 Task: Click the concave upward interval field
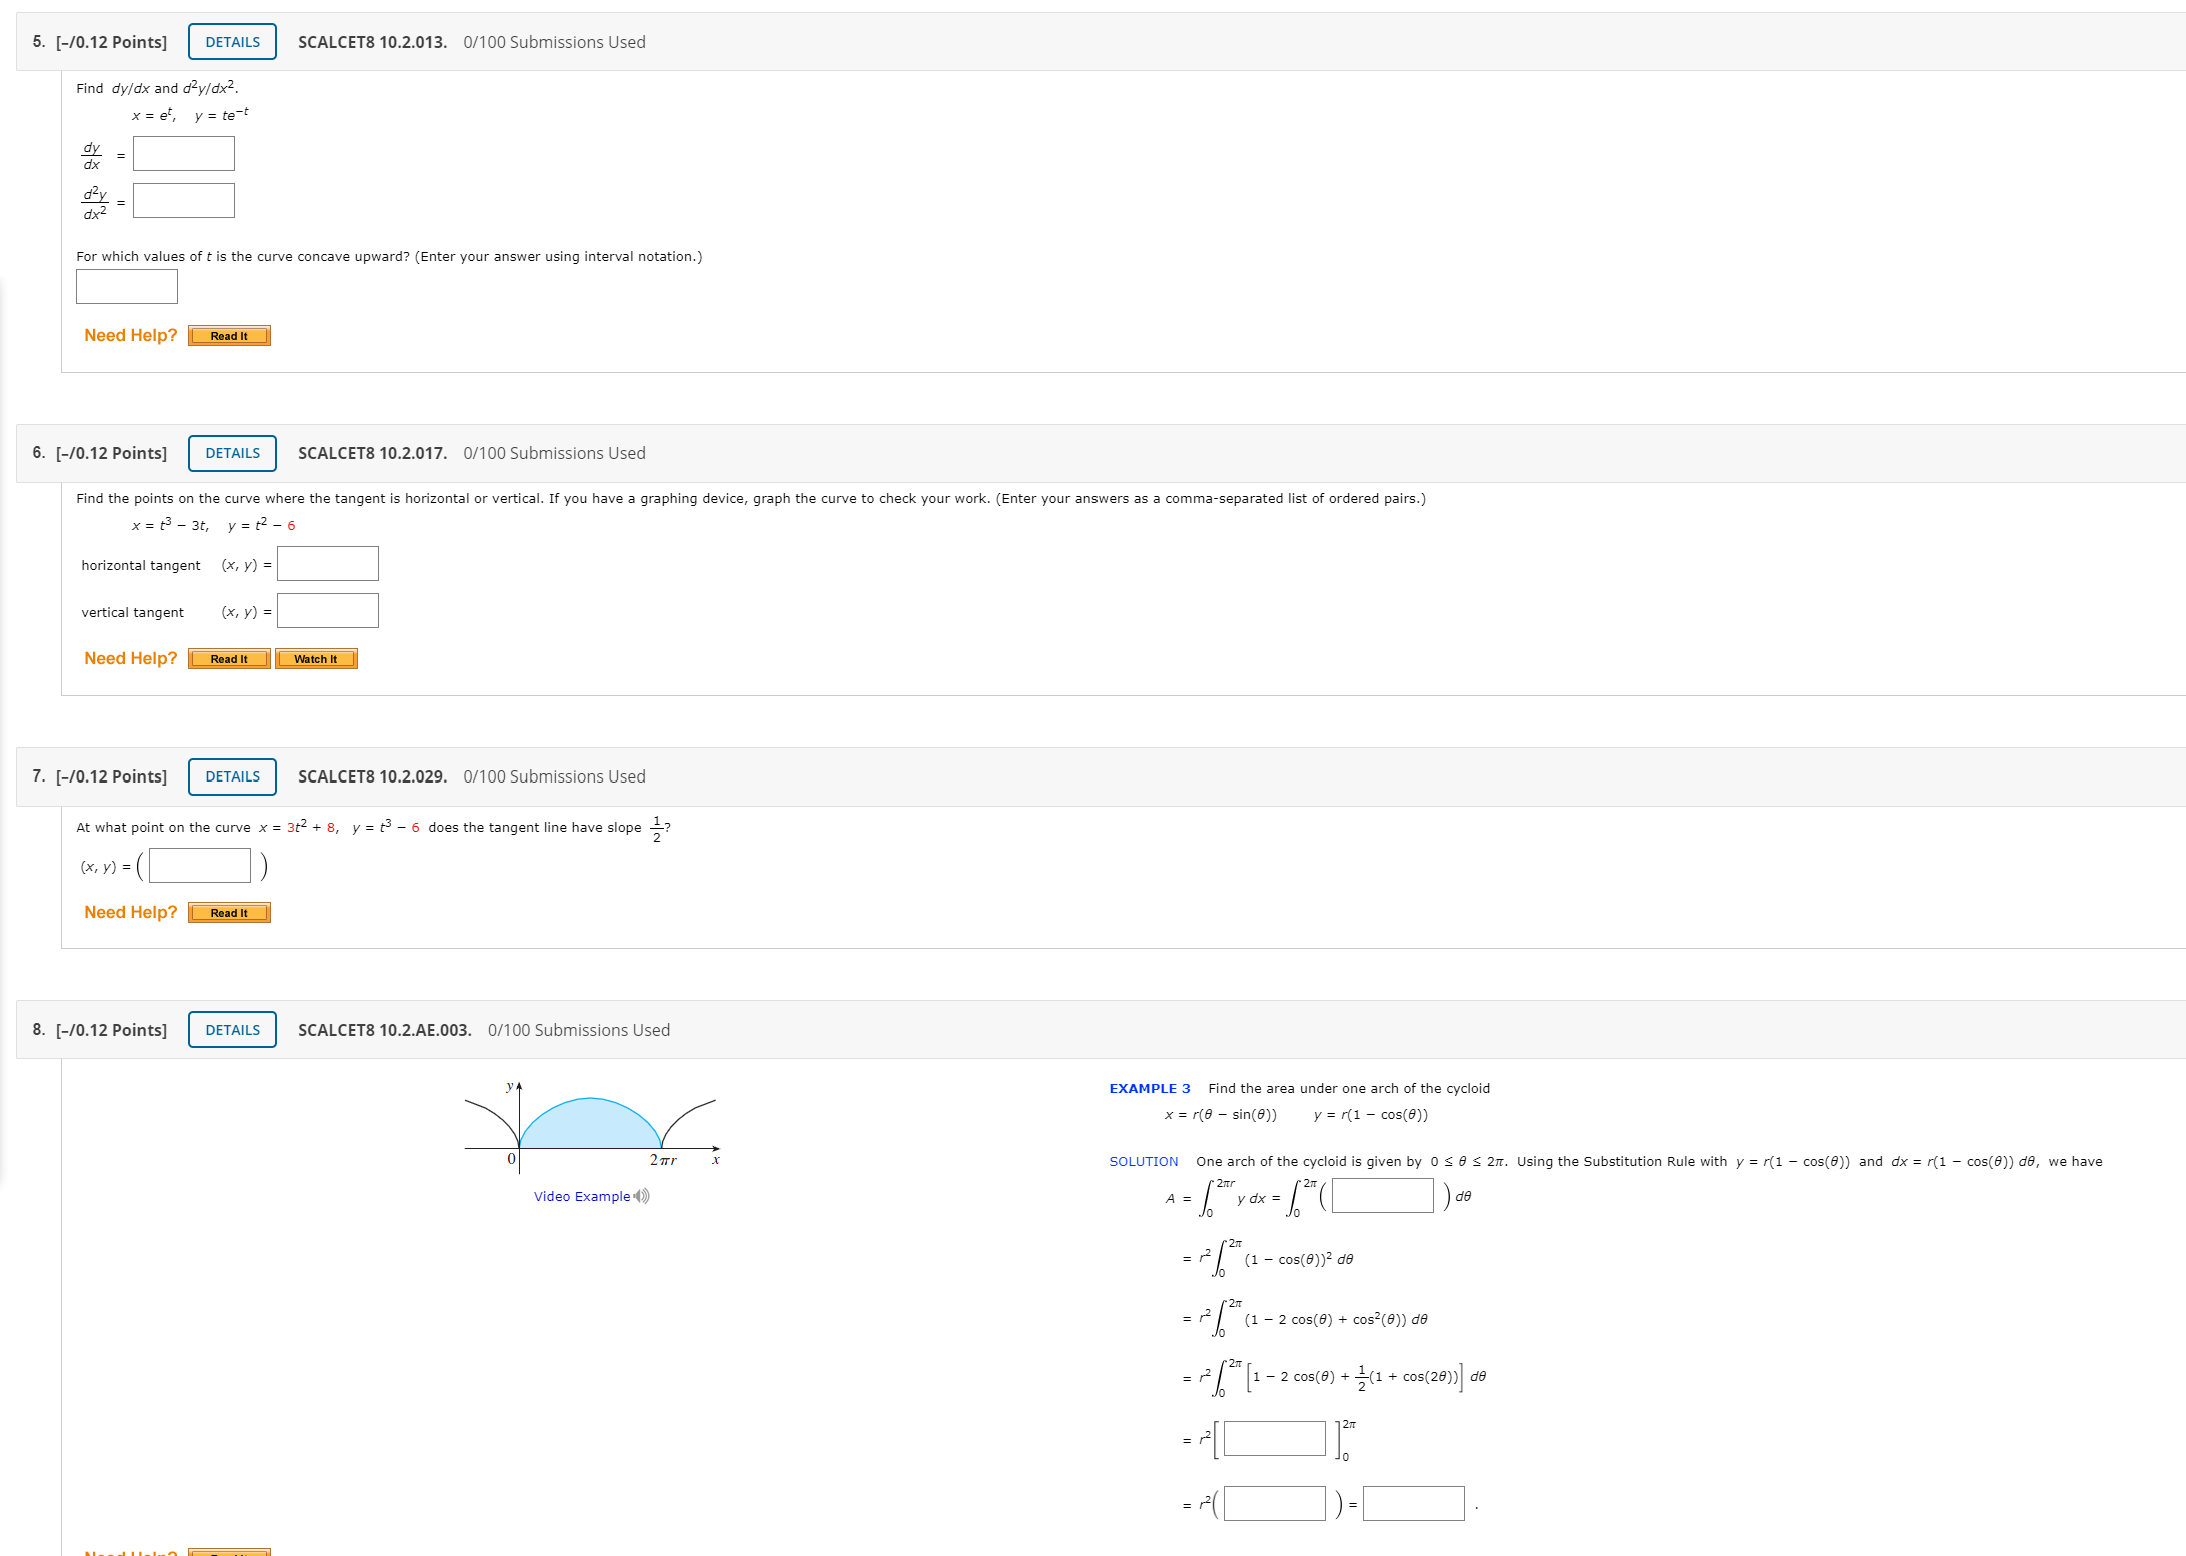[127, 287]
